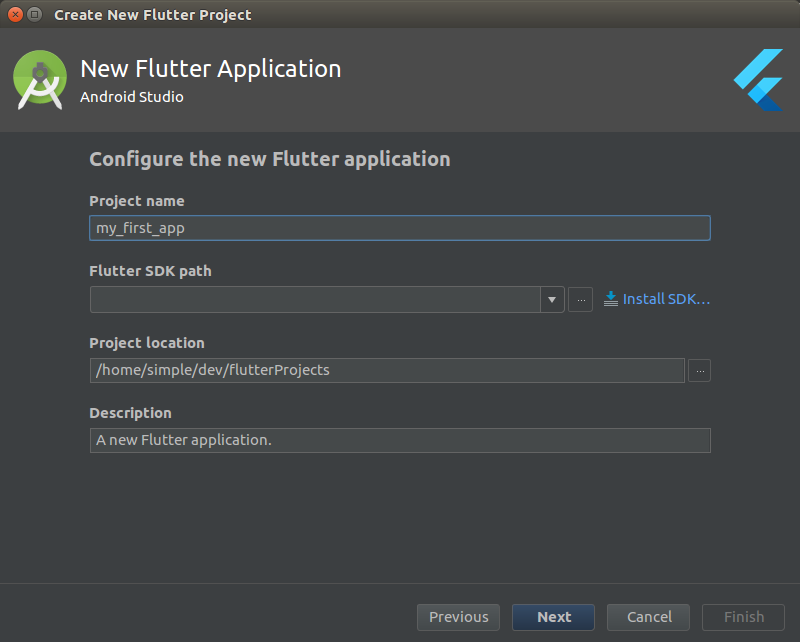
Task: Click the browse ellipsis for Project location
Action: click(x=699, y=370)
